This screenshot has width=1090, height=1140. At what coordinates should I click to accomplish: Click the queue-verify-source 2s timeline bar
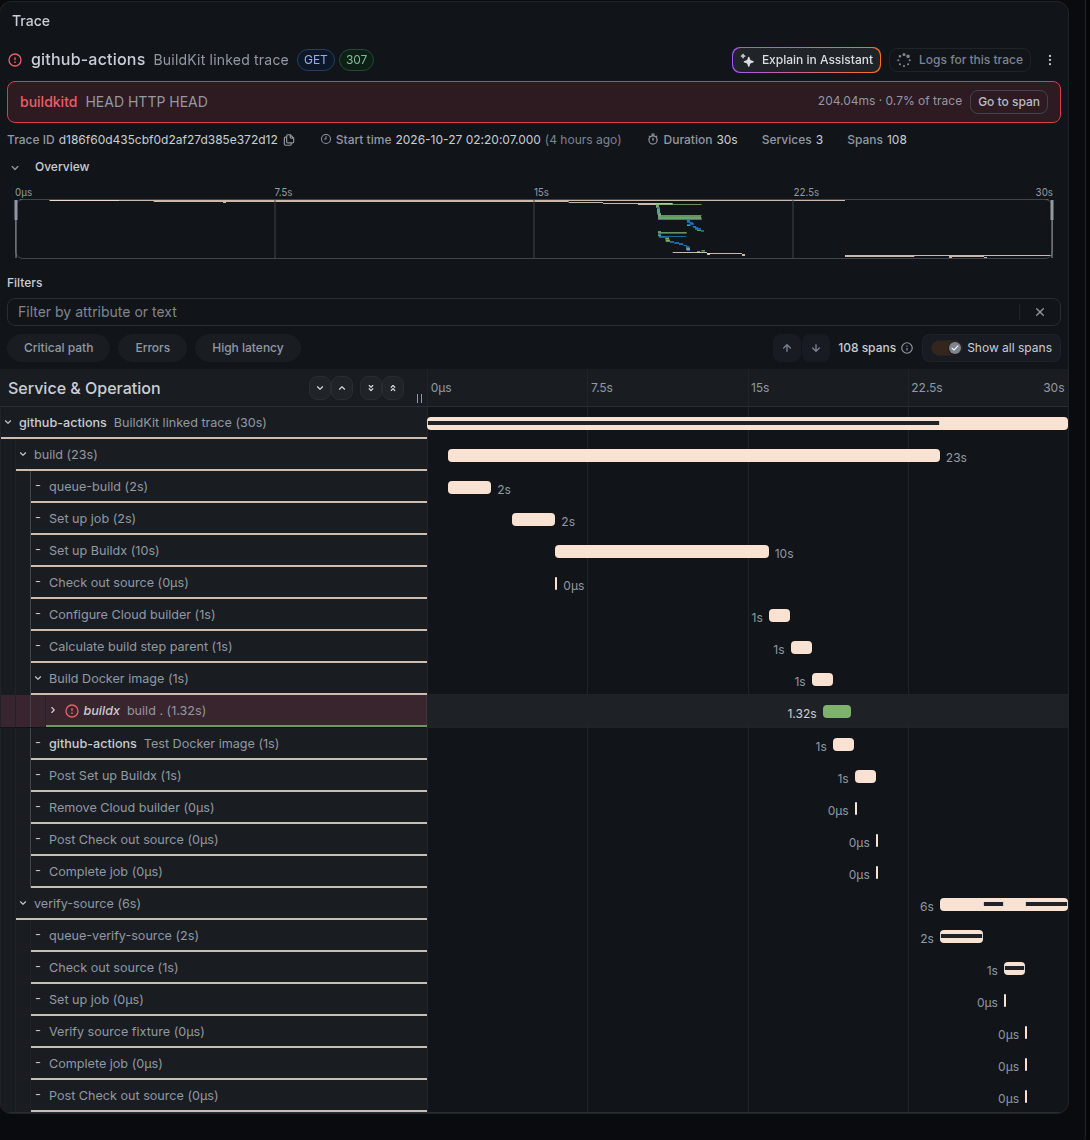point(961,937)
